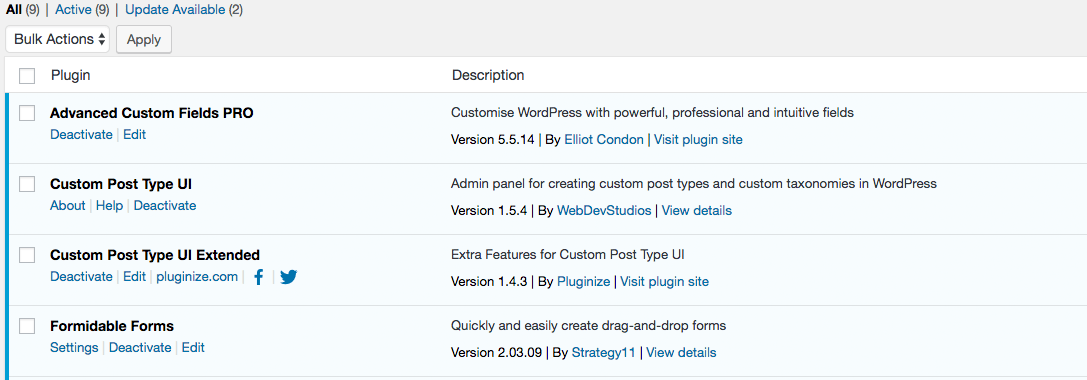This screenshot has width=1087, height=380.
Task: View details for Formidable Forms
Action: coord(681,352)
